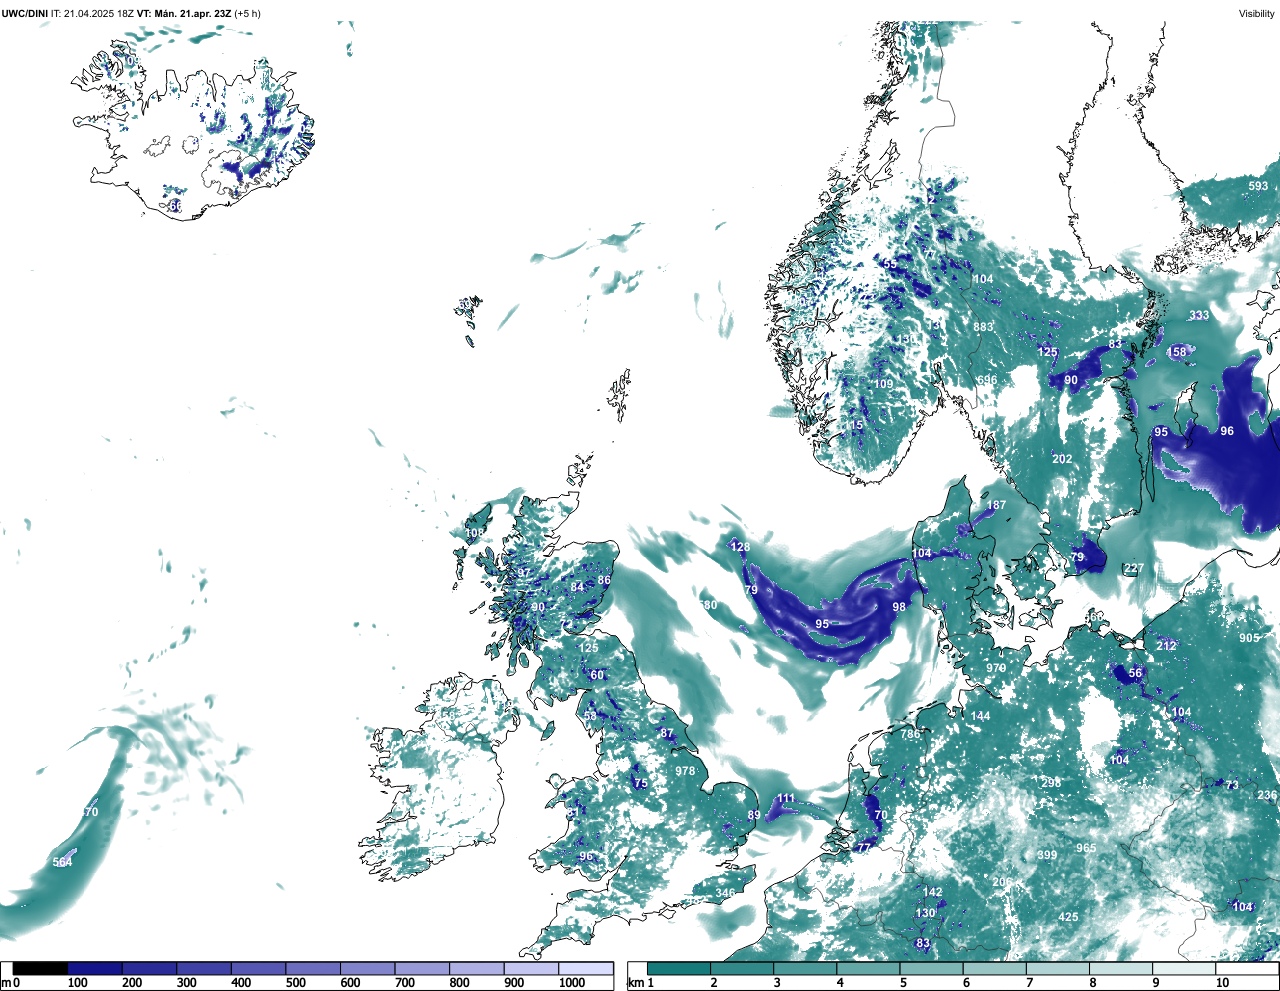Click the '564' value in the Atlantic band
The image size is (1280, 991).
(x=62, y=862)
